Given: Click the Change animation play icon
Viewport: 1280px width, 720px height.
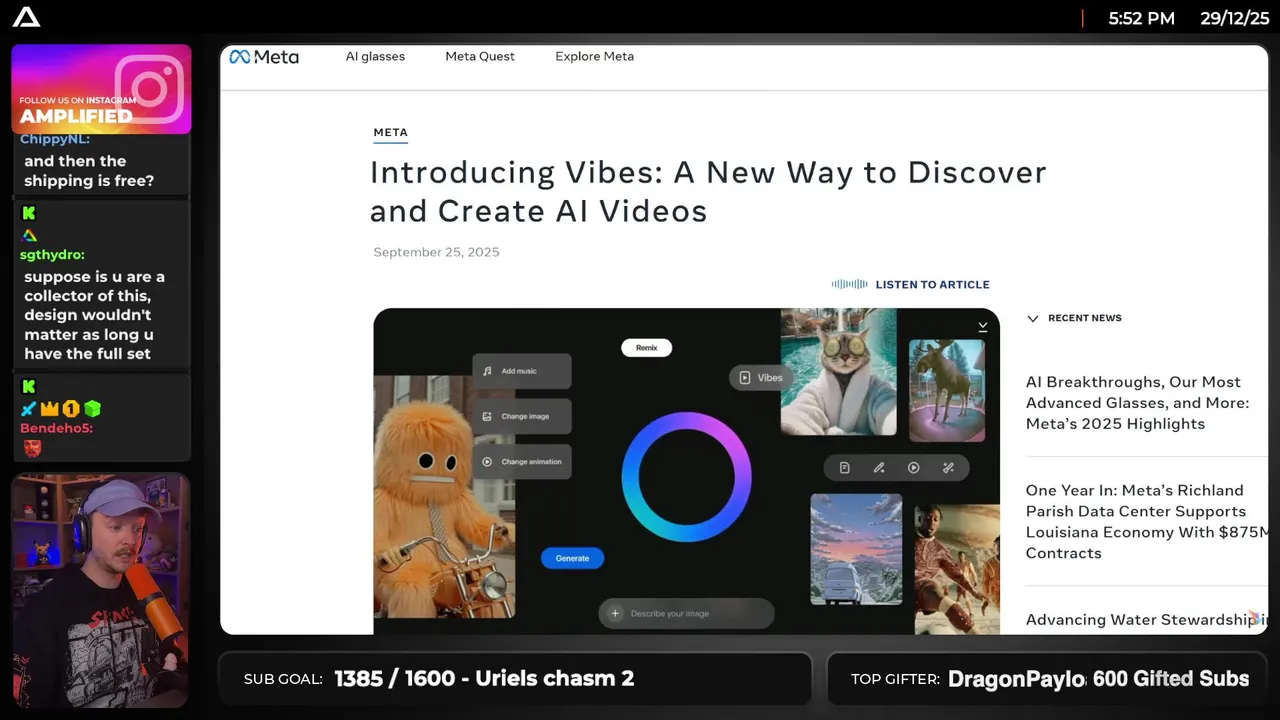Looking at the screenshot, I should click(x=487, y=462).
